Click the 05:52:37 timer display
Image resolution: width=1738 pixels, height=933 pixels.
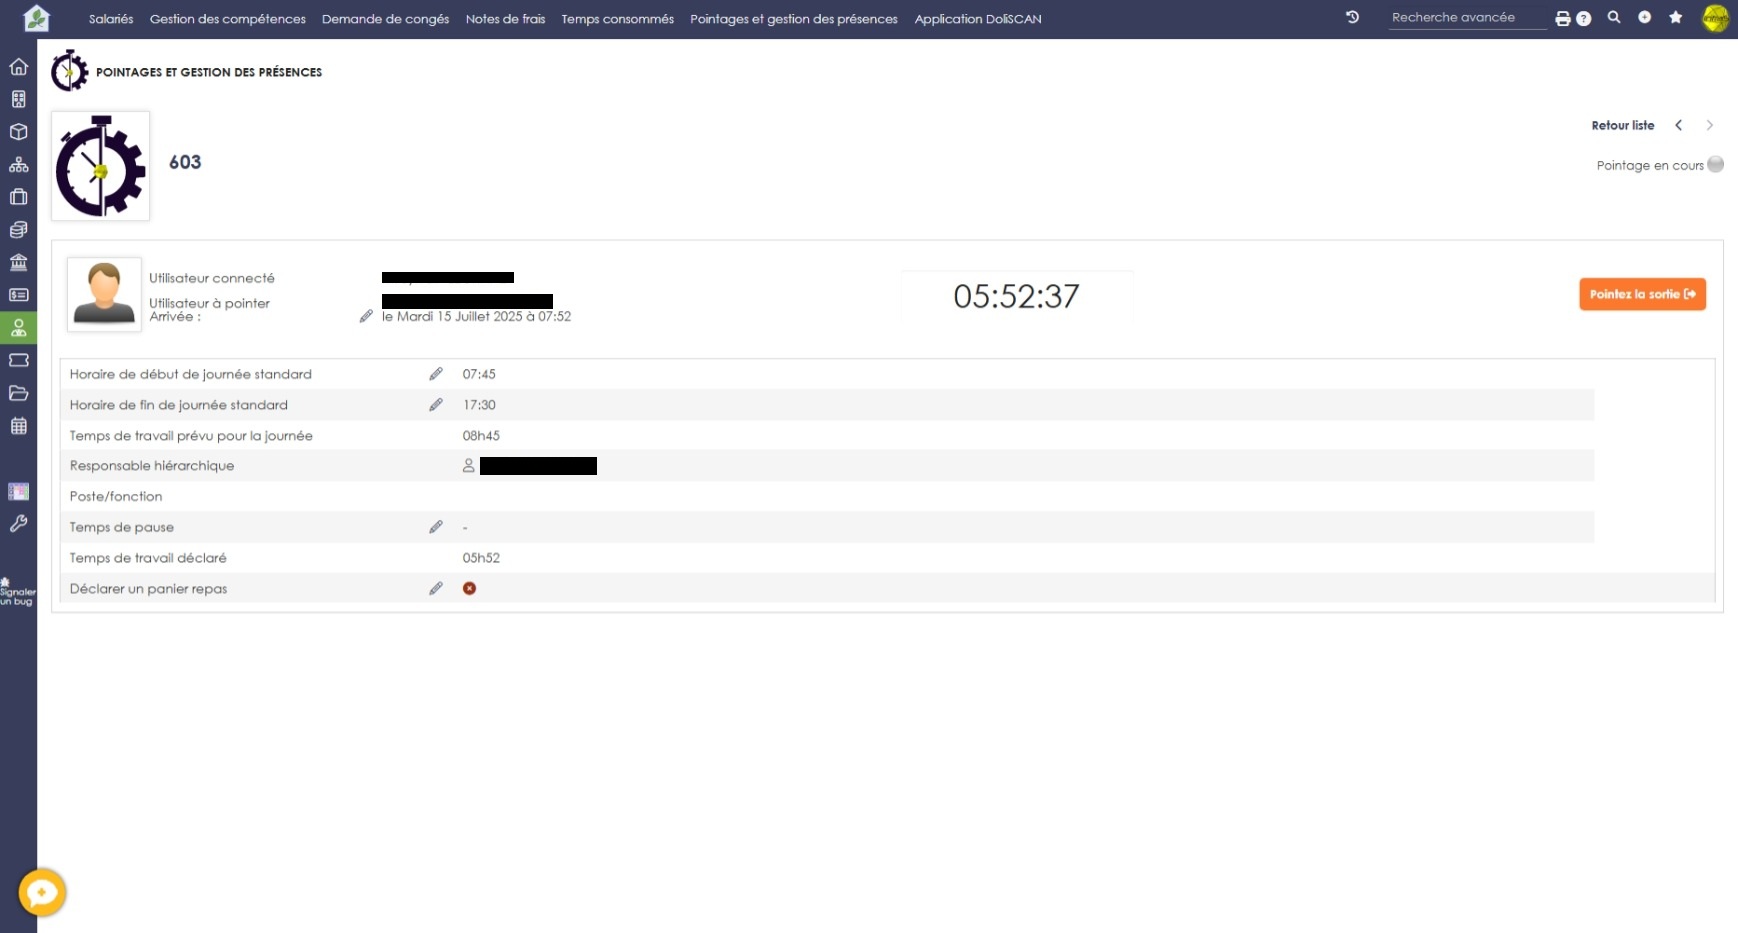coord(1017,296)
